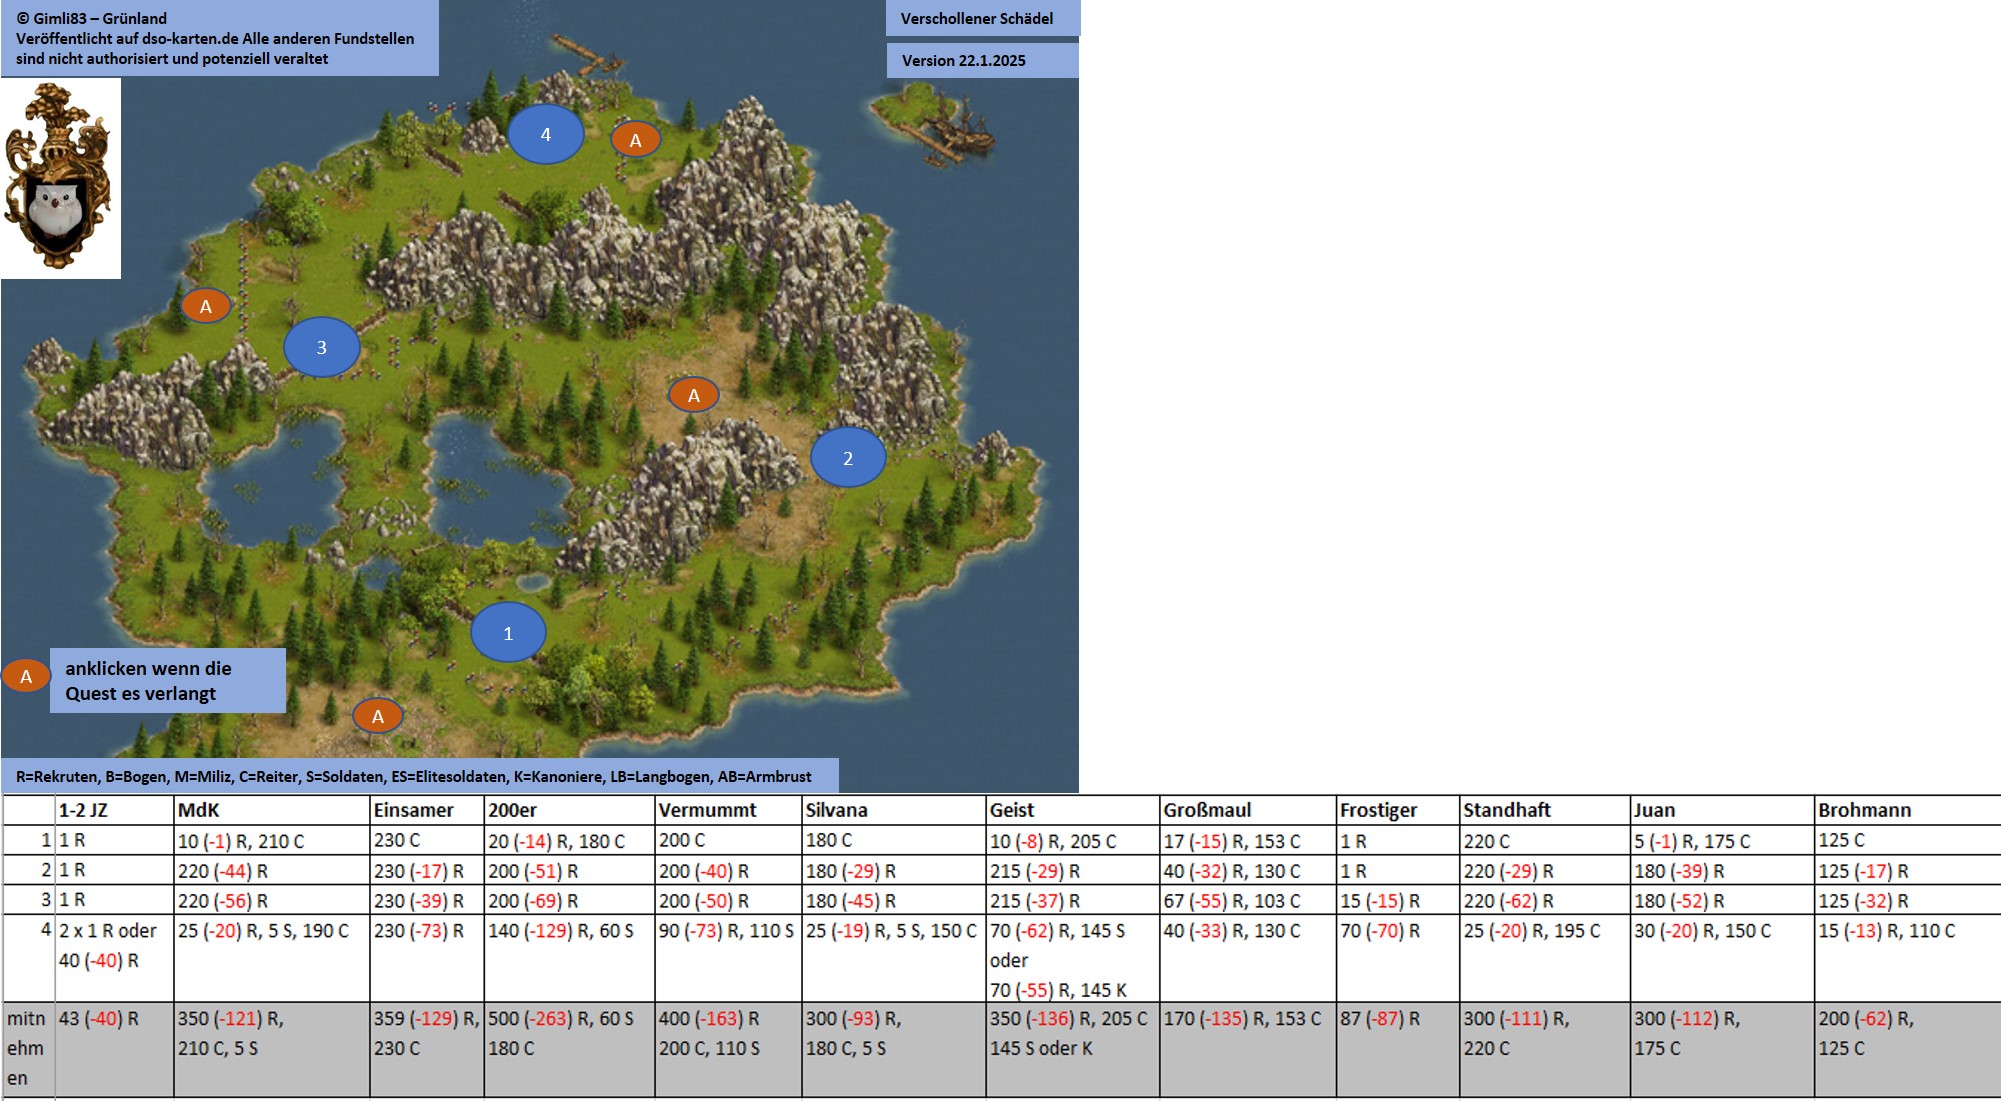
Task: Click the mitnehmen row label cell
Action: point(27,1048)
